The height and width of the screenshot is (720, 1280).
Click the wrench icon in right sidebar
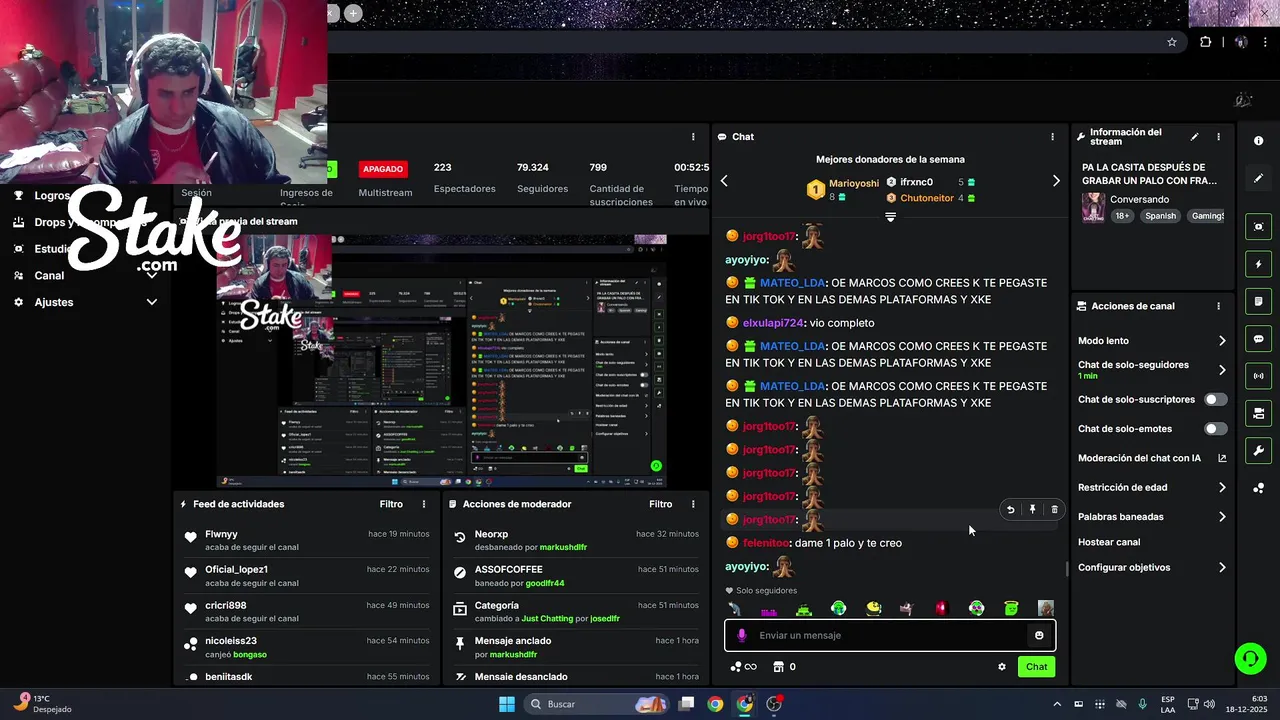pos(1258,451)
